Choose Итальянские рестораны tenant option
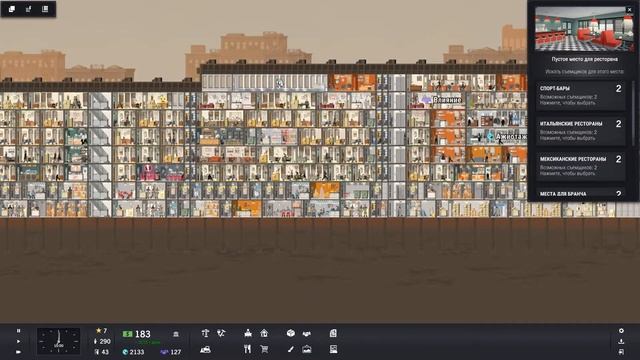 pos(581,131)
